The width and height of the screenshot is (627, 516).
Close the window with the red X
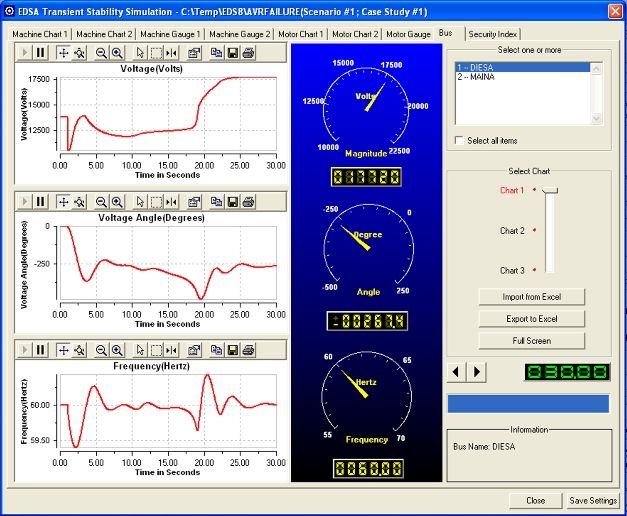615,11
